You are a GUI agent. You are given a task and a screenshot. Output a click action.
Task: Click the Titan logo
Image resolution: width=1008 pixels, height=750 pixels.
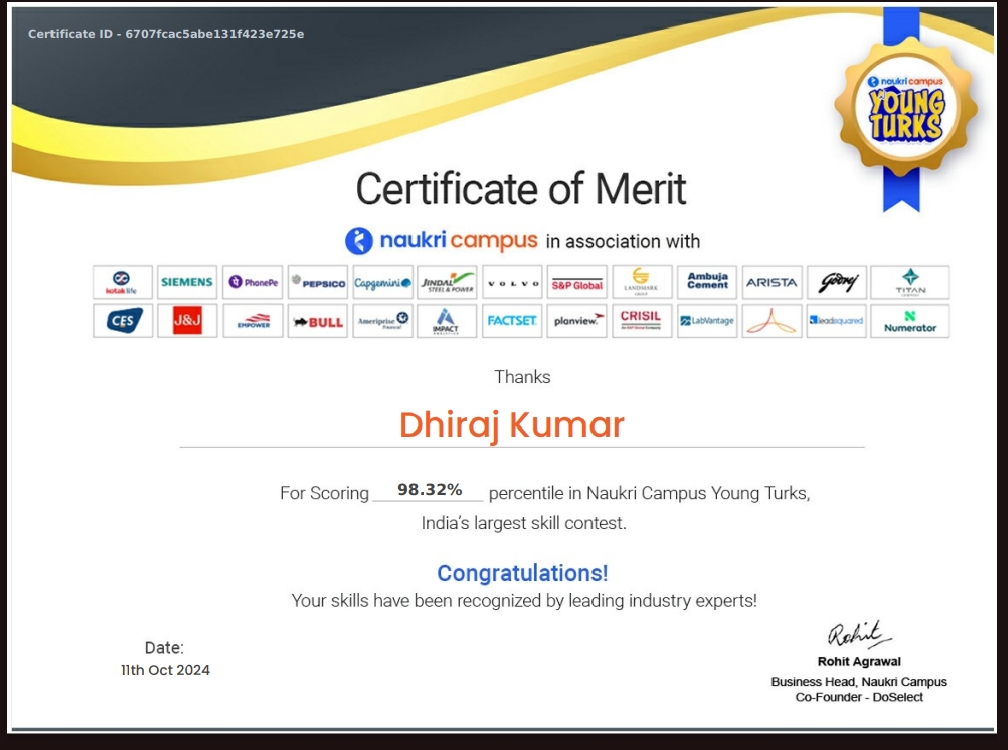click(910, 282)
